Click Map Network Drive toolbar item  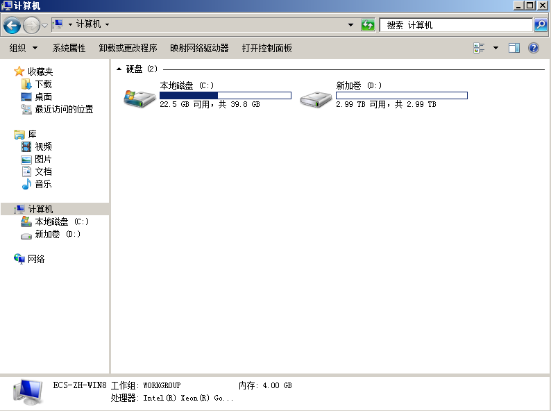coord(199,48)
